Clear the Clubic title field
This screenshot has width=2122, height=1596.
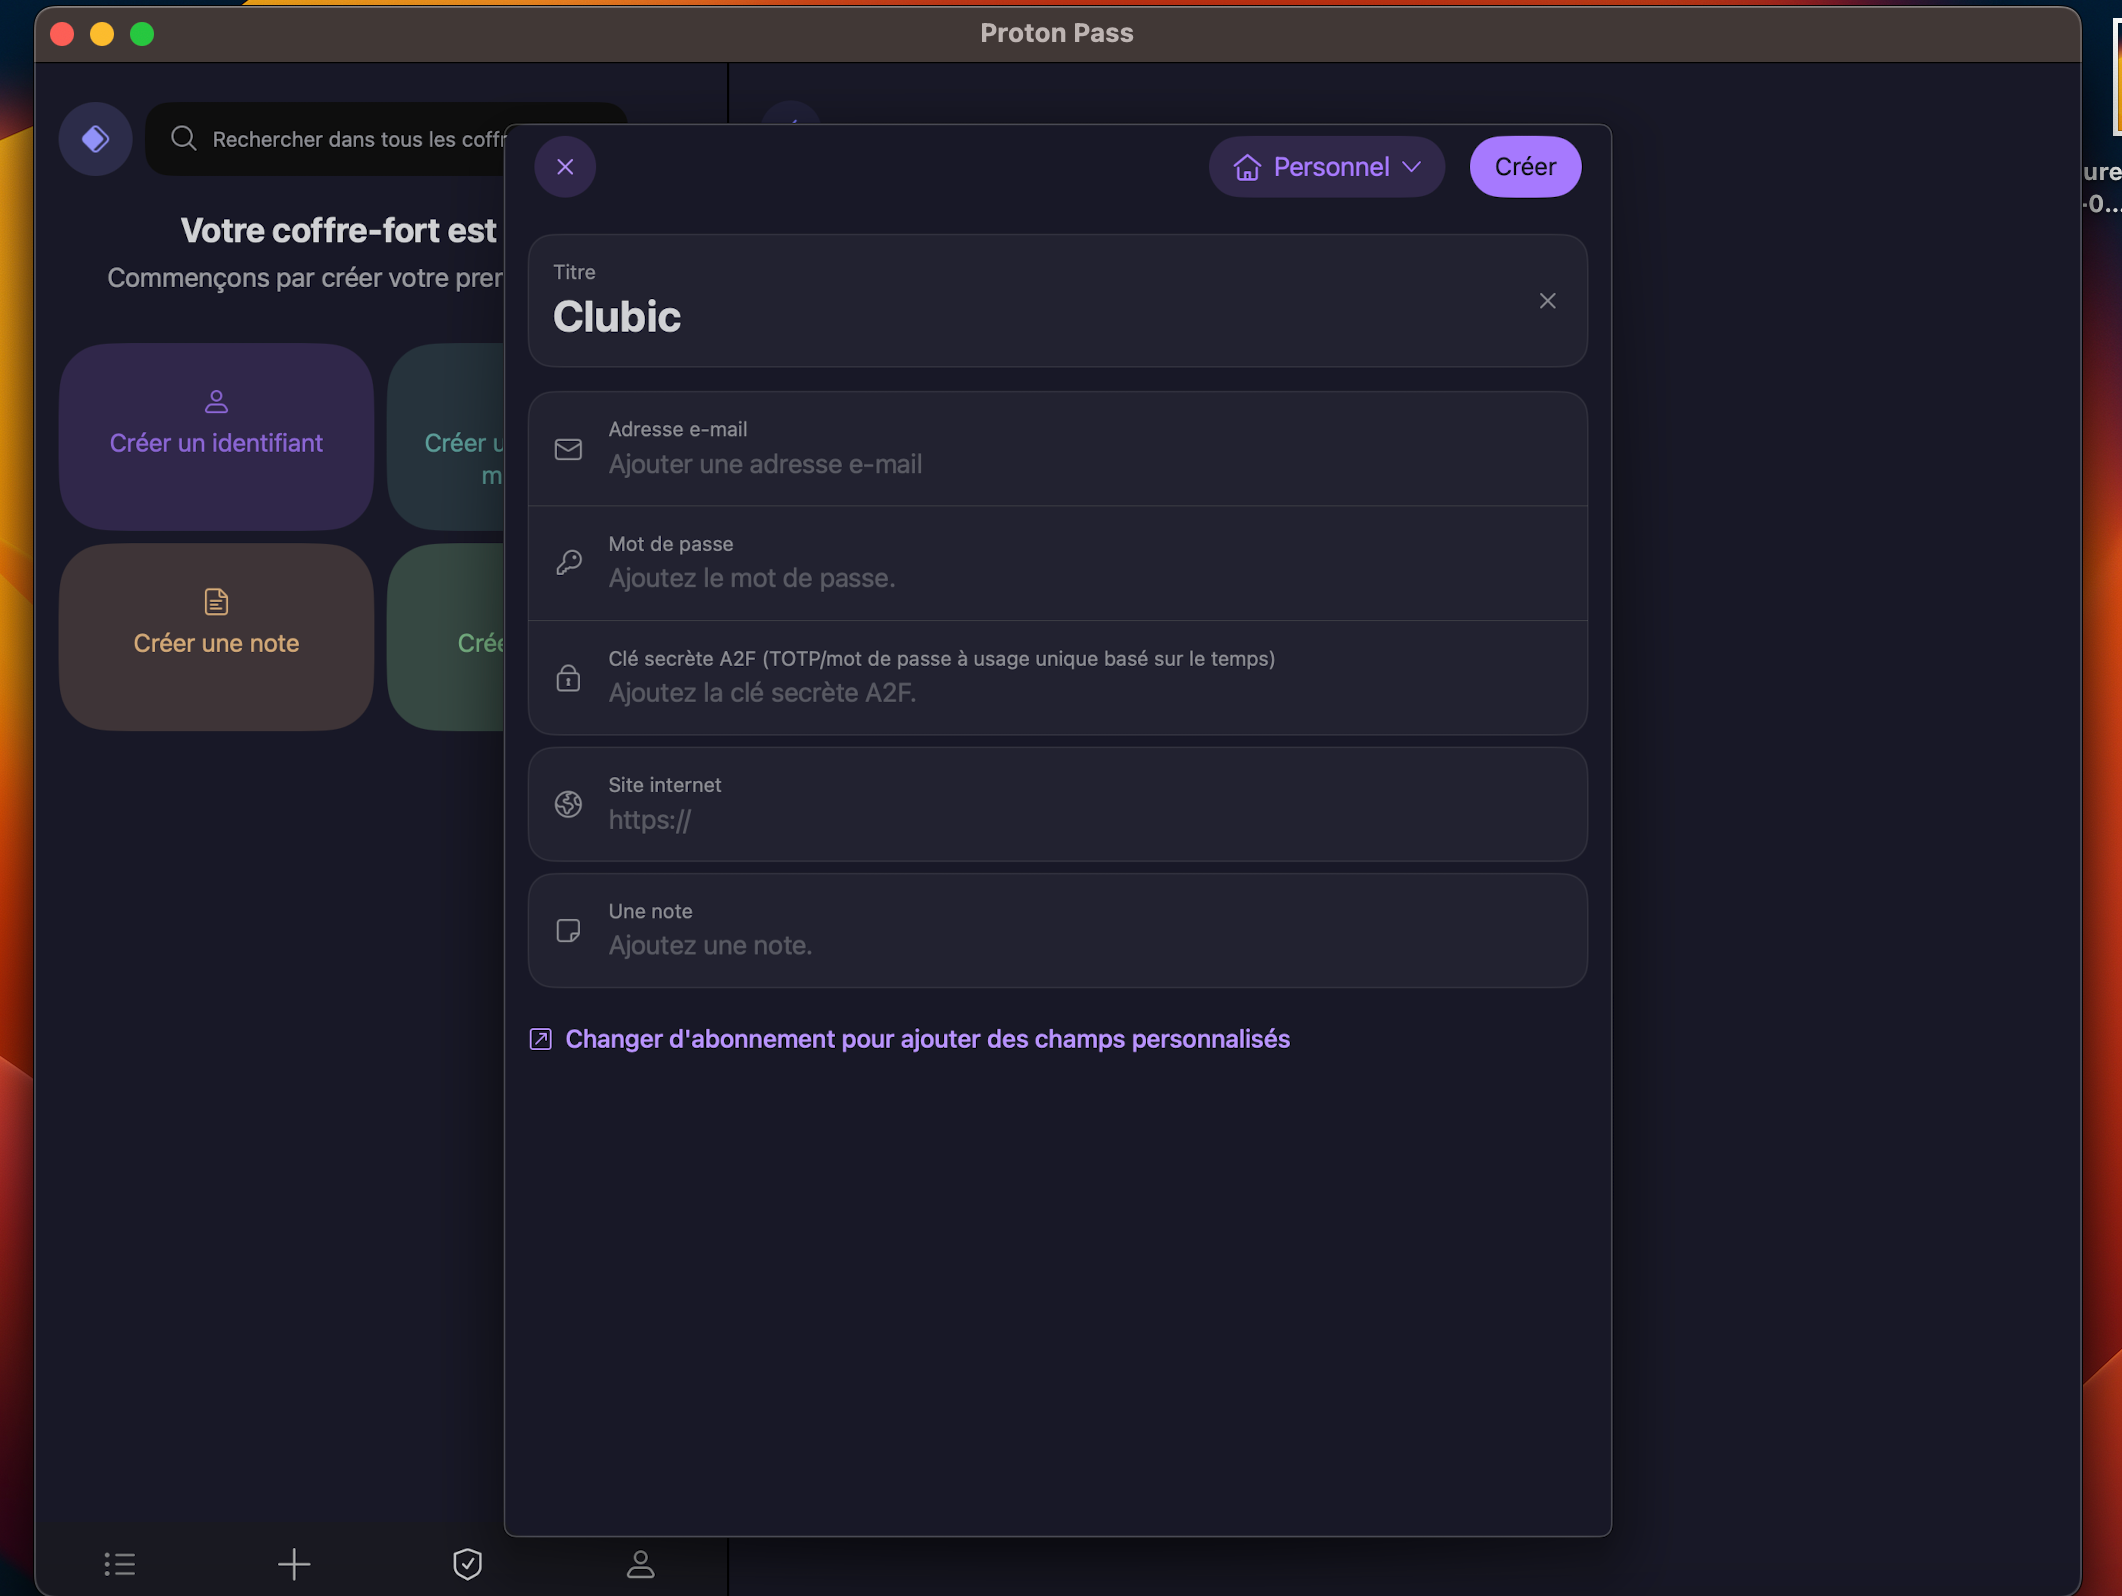pyautogui.click(x=1547, y=301)
